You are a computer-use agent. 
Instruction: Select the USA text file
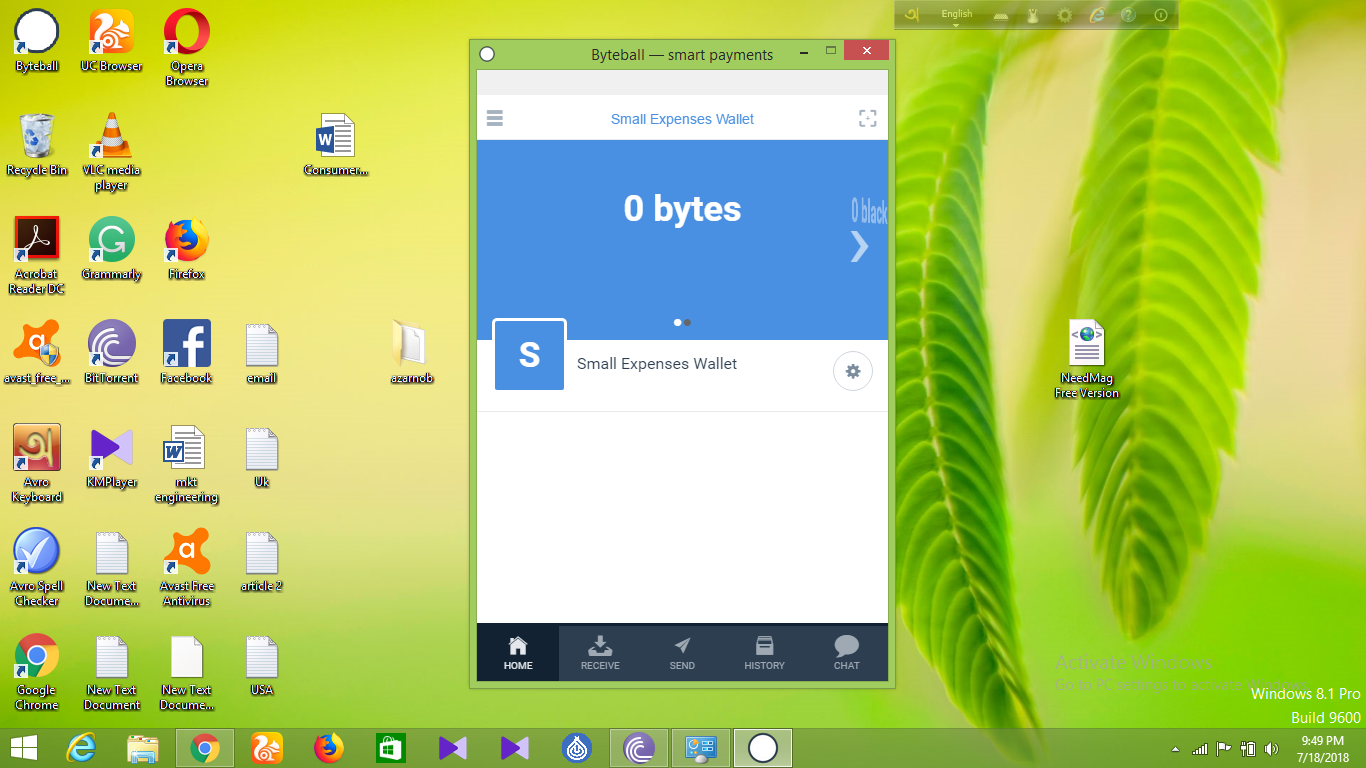pos(261,664)
